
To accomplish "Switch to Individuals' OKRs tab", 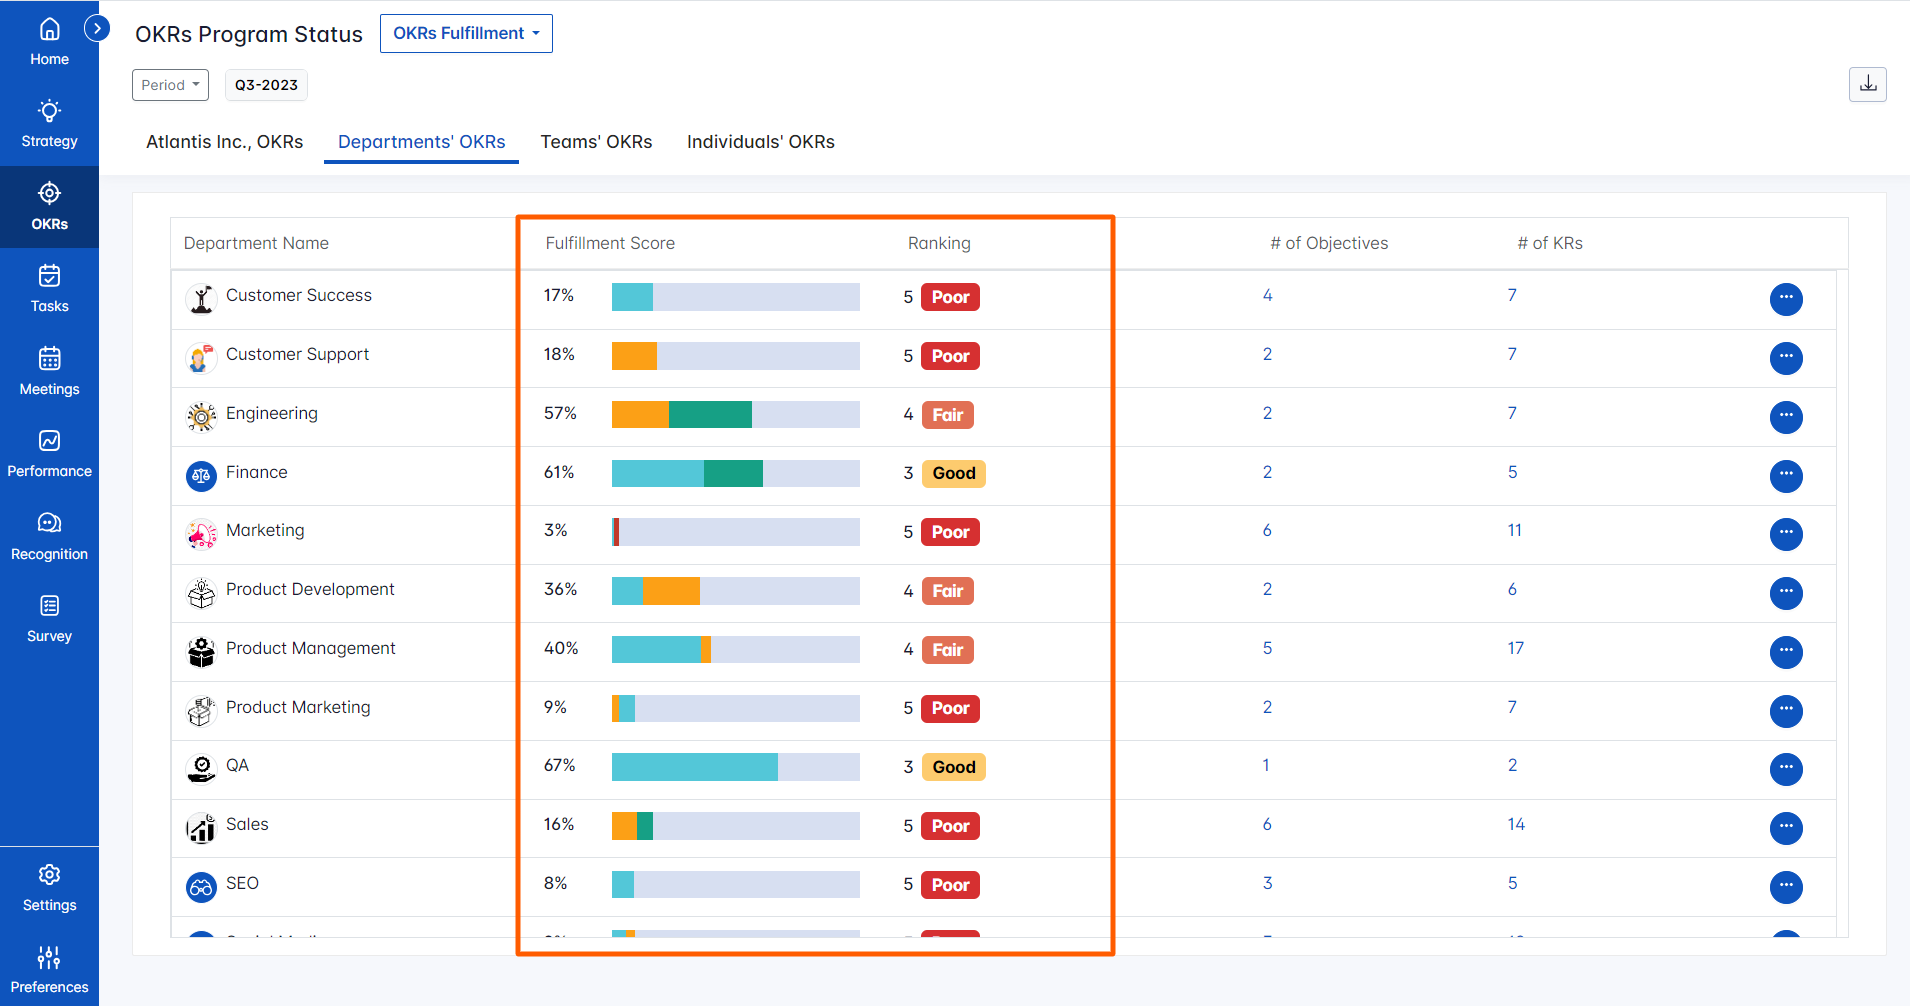I will pyautogui.click(x=760, y=142).
